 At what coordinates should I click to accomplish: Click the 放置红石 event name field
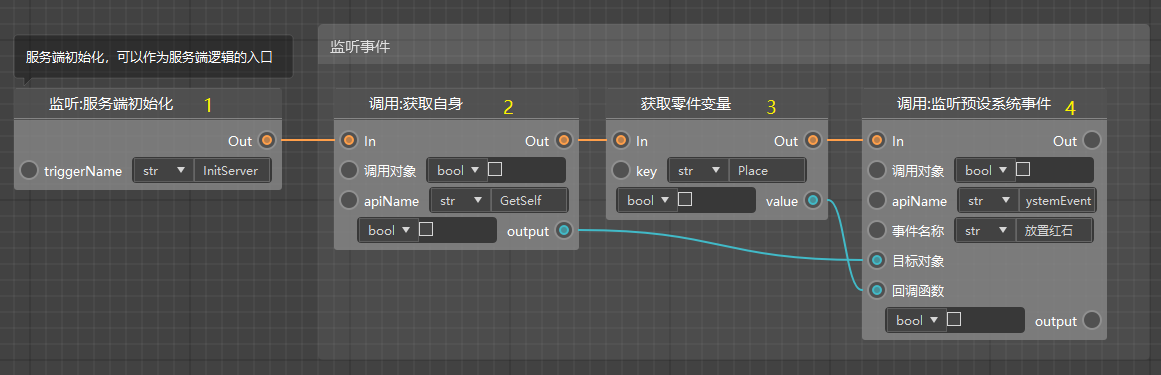click(x=1054, y=230)
